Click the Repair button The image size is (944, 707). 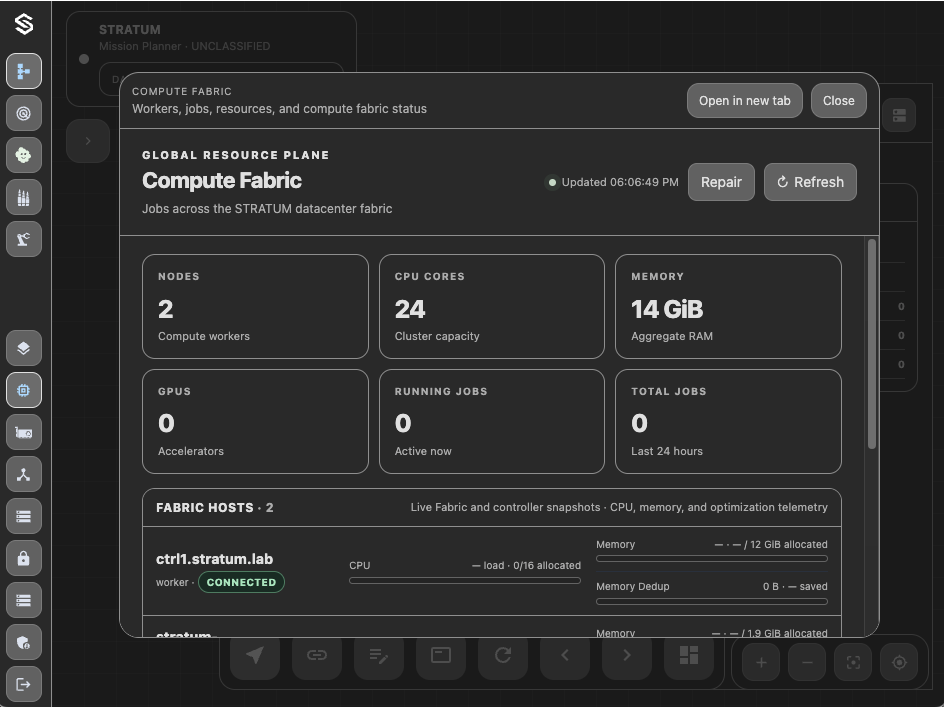tap(721, 182)
